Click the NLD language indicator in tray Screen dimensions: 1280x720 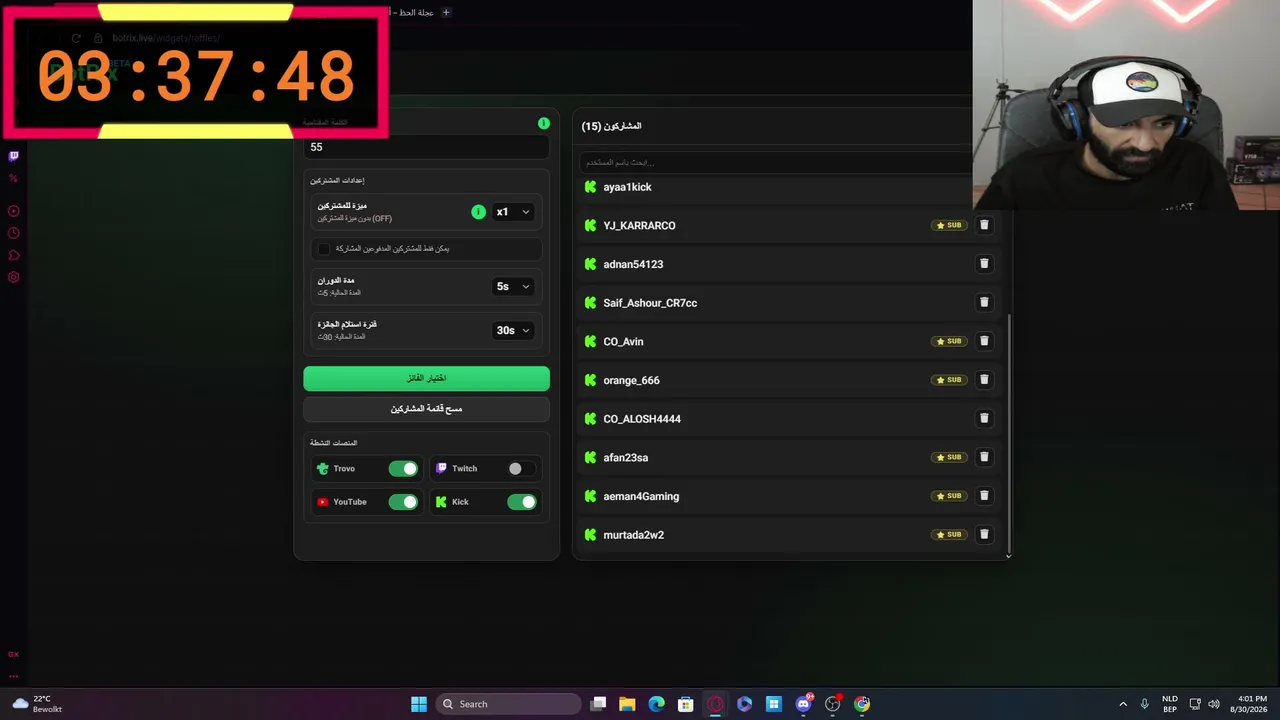pos(1169,704)
